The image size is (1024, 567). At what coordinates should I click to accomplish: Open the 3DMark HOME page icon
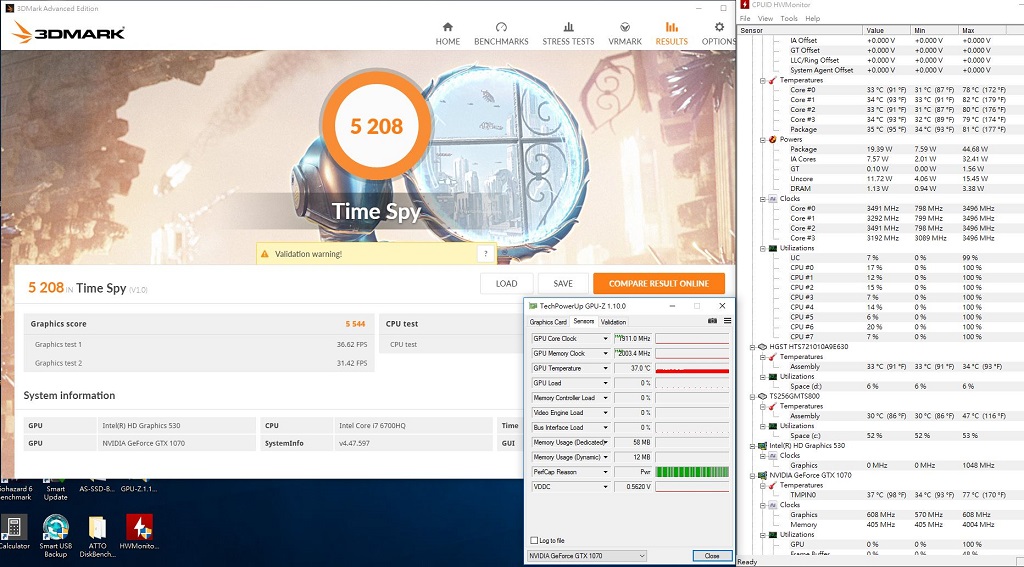coord(447,27)
